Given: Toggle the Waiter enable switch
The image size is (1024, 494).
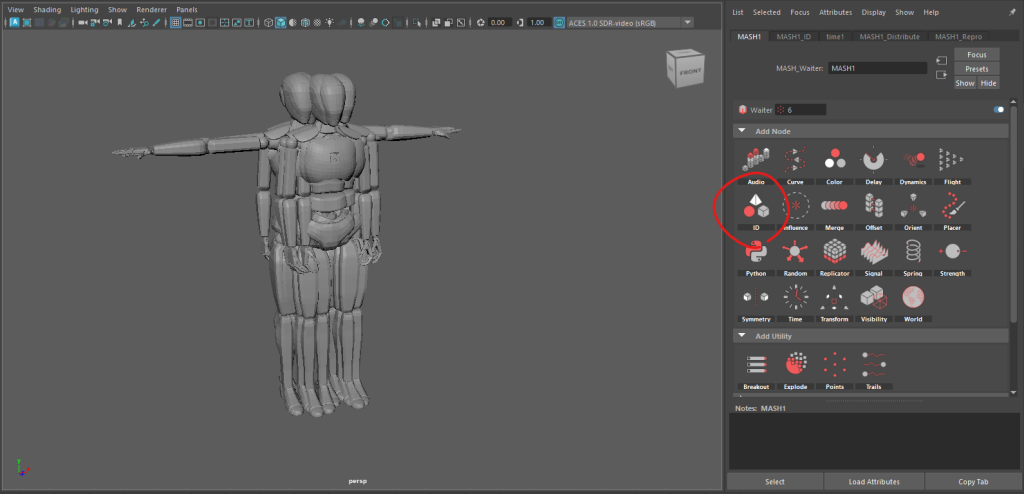Looking at the screenshot, I should click(998, 109).
